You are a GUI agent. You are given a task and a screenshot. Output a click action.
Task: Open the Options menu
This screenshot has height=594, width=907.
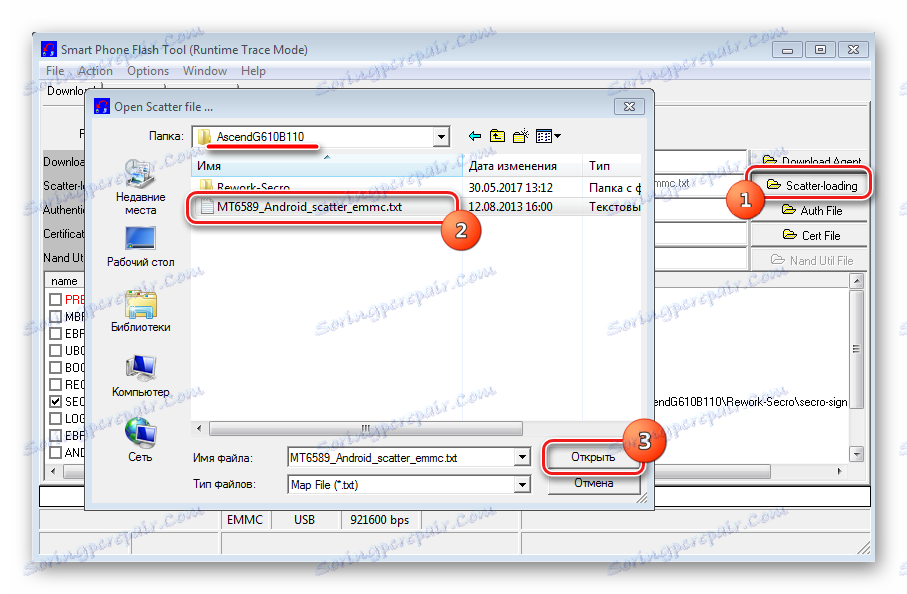pyautogui.click(x=148, y=71)
